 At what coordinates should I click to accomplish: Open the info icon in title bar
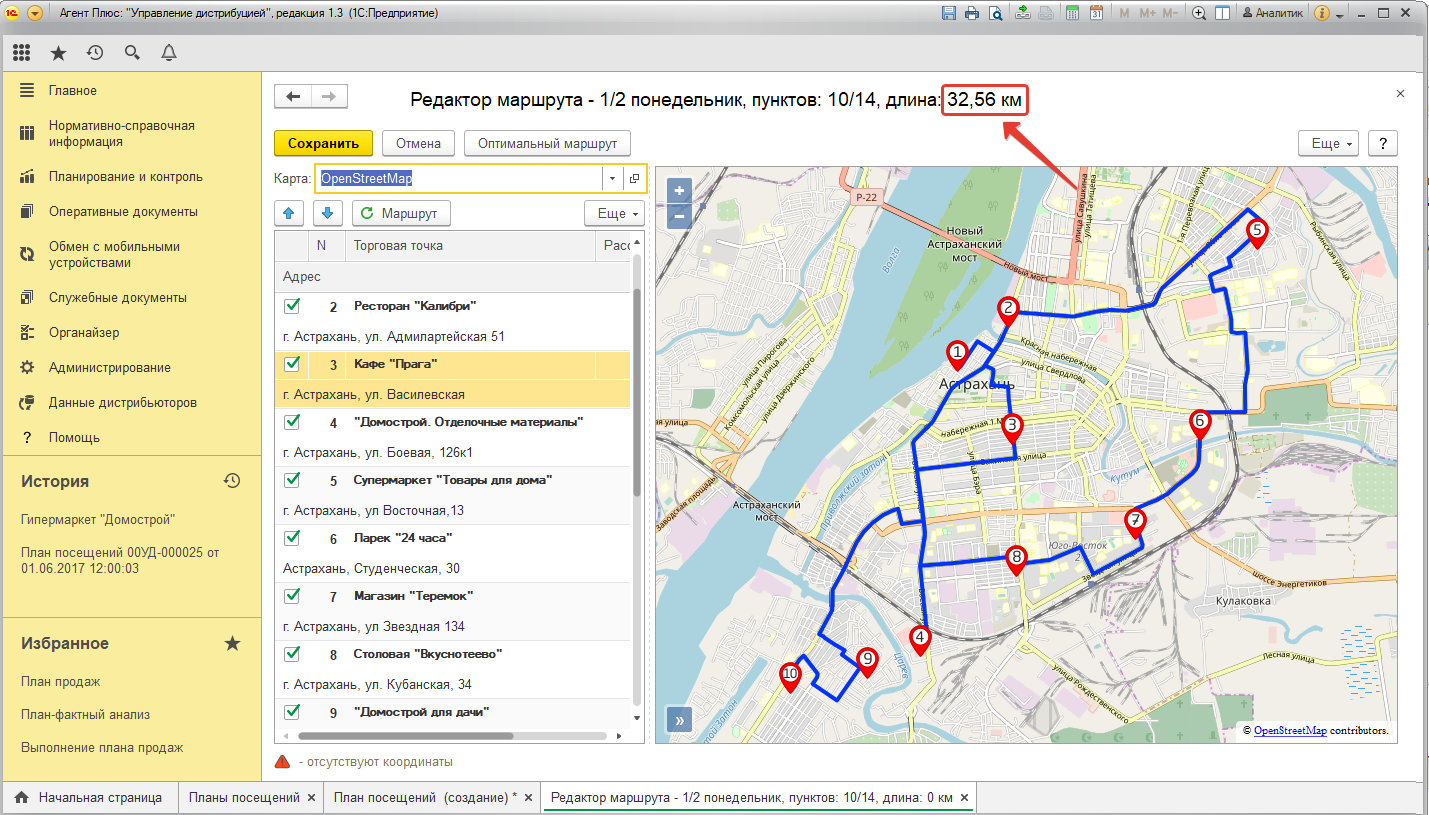pos(1321,13)
